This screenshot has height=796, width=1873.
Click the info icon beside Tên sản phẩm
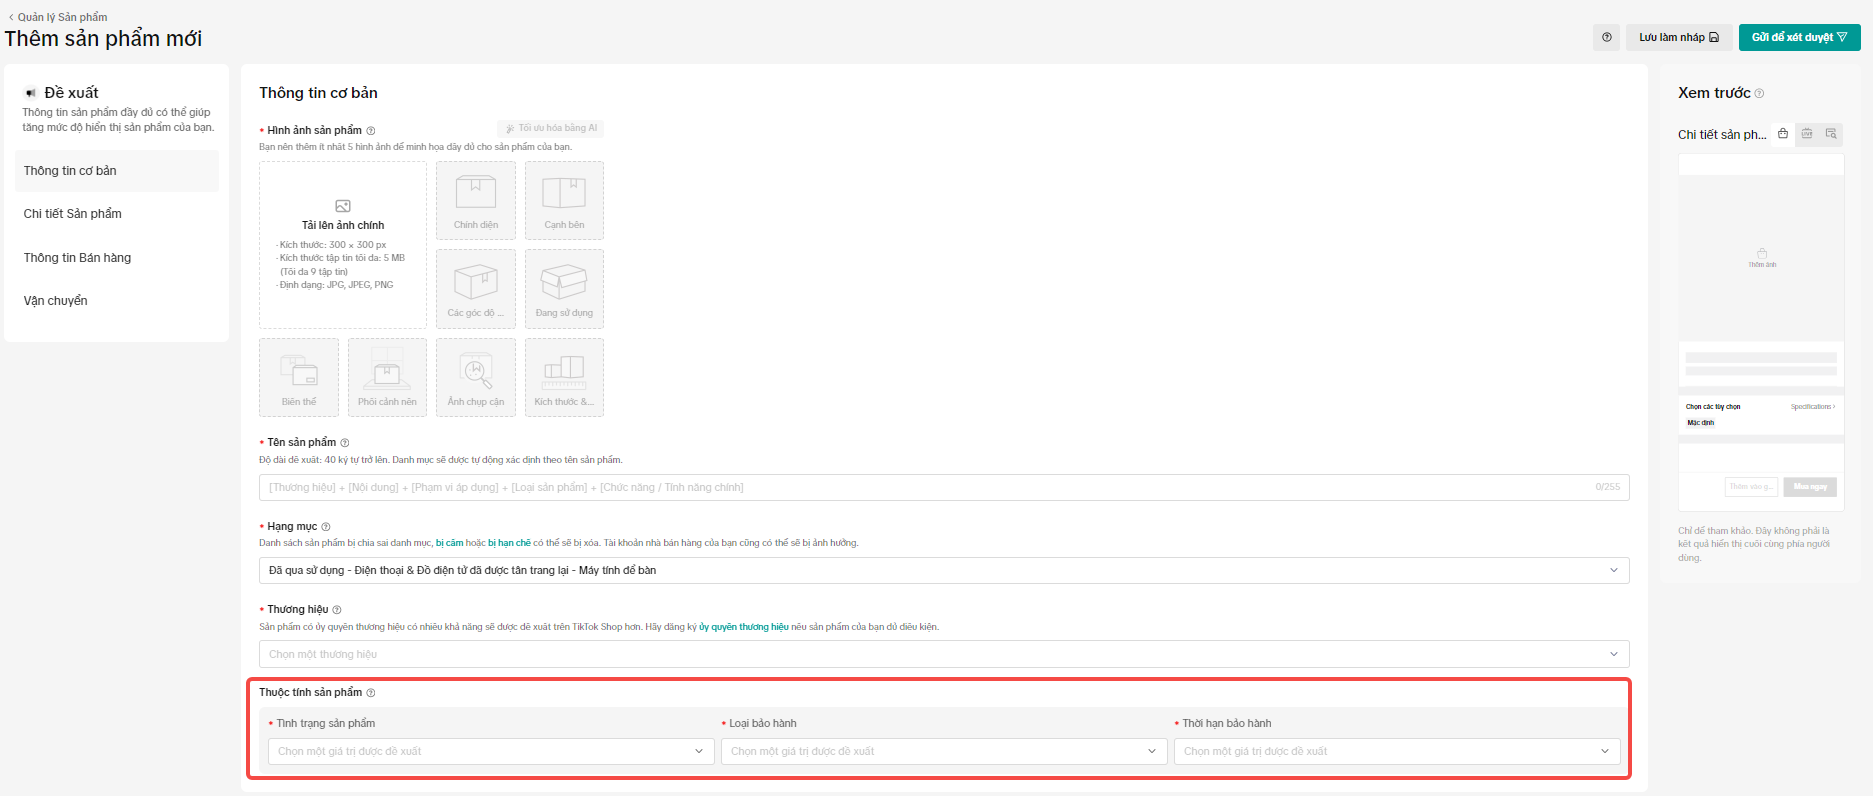pyautogui.click(x=345, y=443)
